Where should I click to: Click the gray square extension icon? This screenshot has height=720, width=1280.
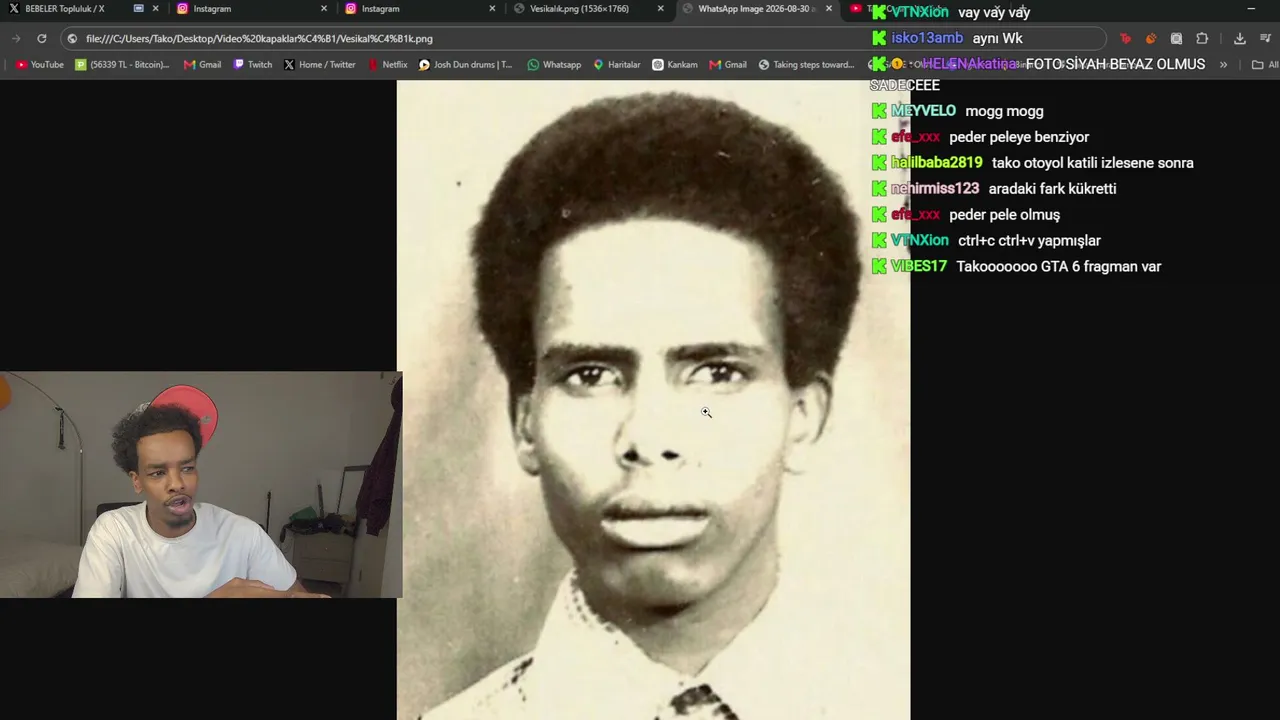point(1176,38)
